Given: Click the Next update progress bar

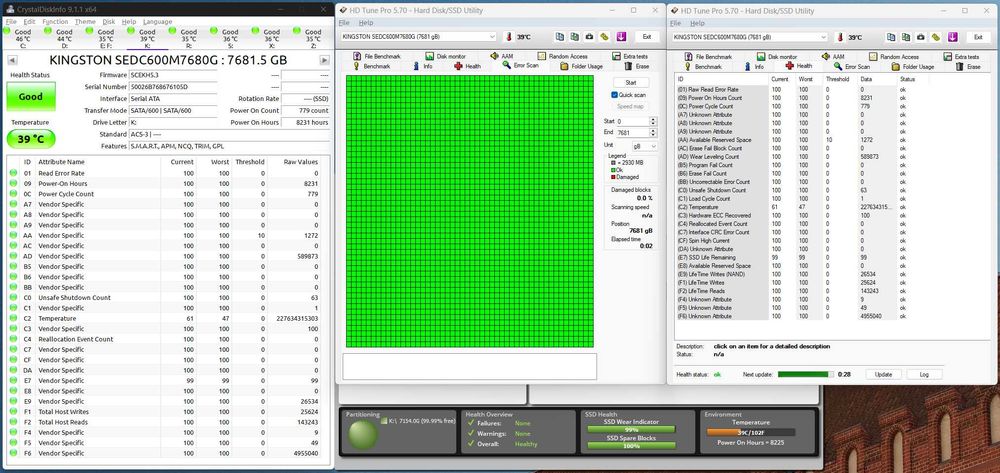Looking at the screenshot, I should (806, 374).
